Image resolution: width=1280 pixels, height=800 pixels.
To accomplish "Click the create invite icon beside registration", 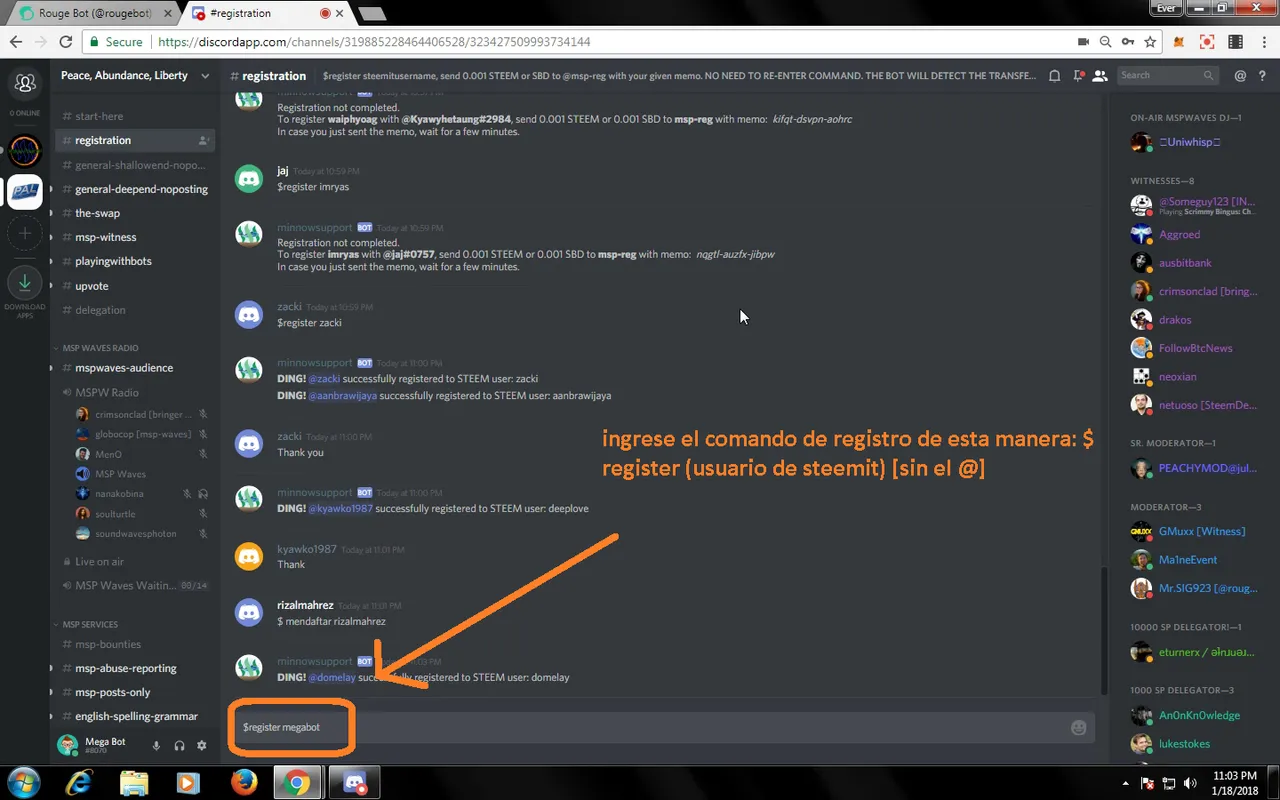I will 203,140.
